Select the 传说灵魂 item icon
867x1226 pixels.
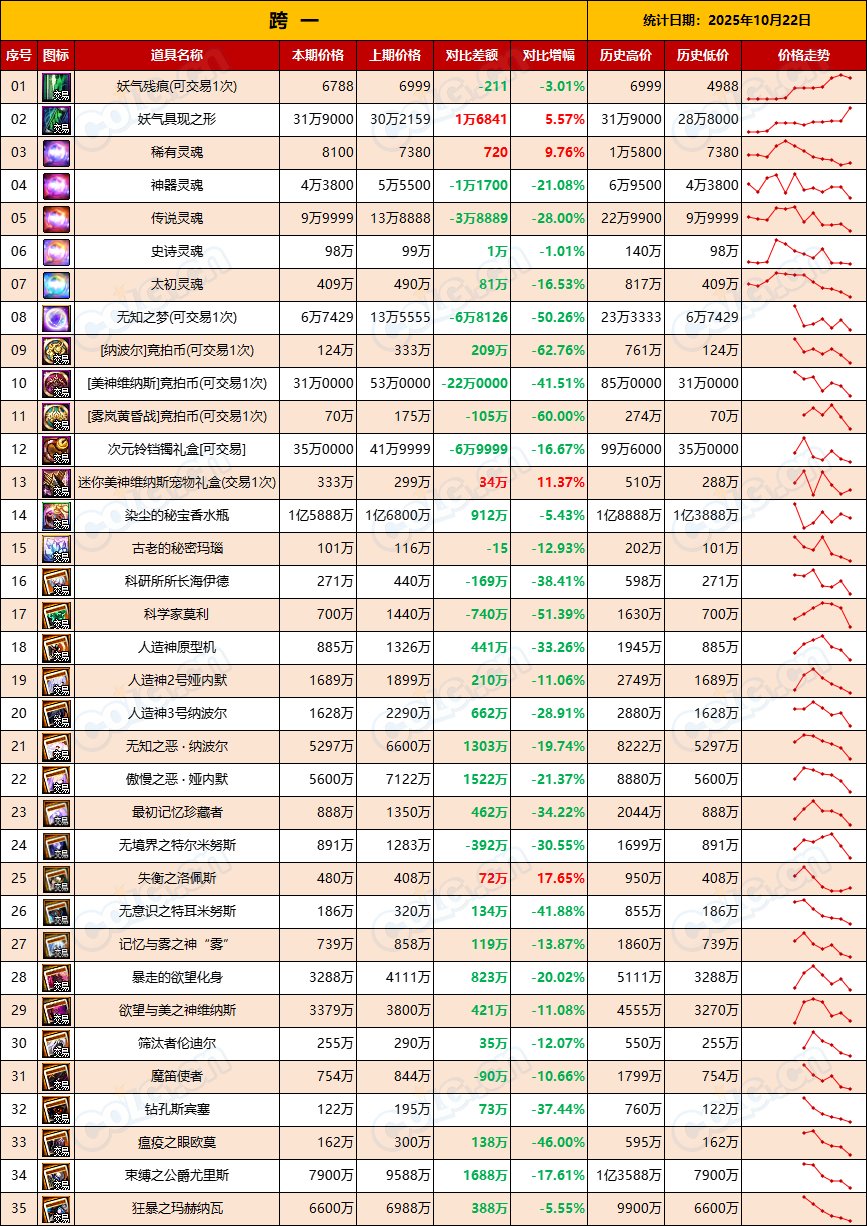point(56,219)
